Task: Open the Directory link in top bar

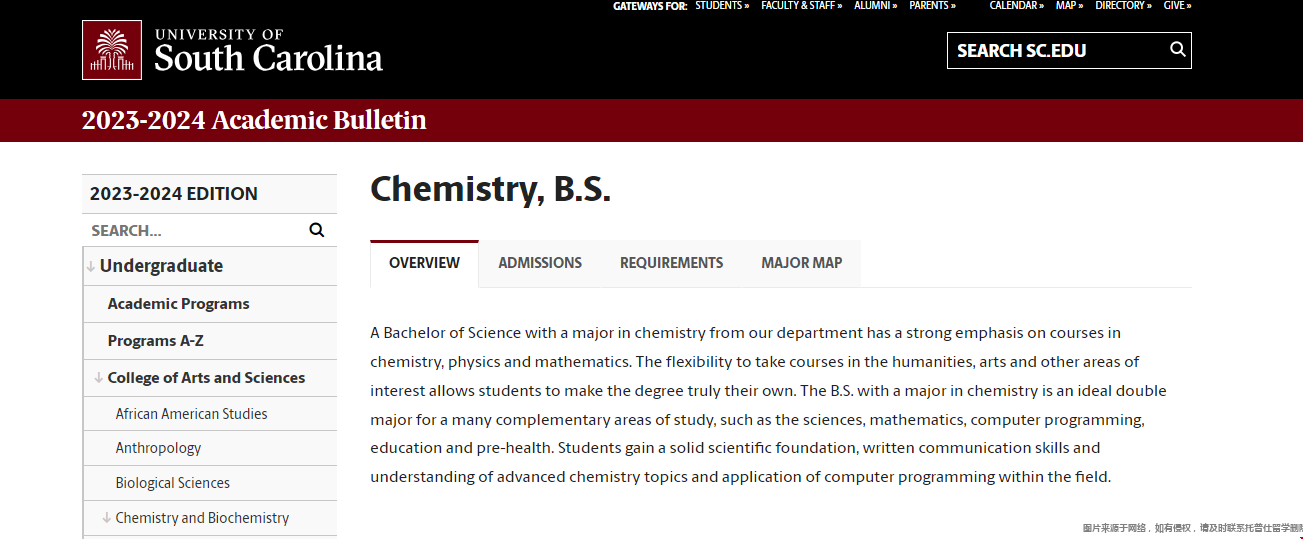Action: click(x=1123, y=6)
